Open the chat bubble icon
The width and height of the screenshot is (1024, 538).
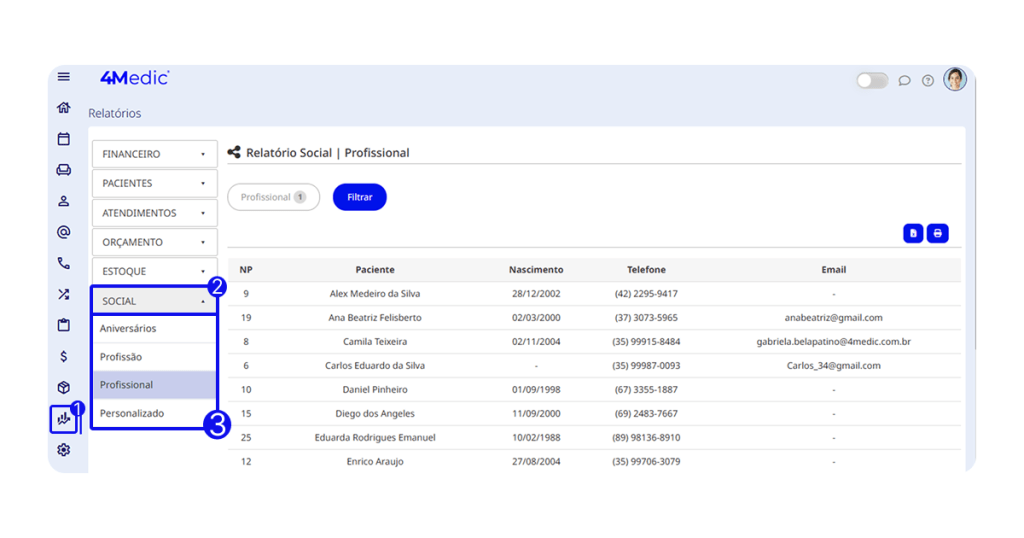(904, 81)
